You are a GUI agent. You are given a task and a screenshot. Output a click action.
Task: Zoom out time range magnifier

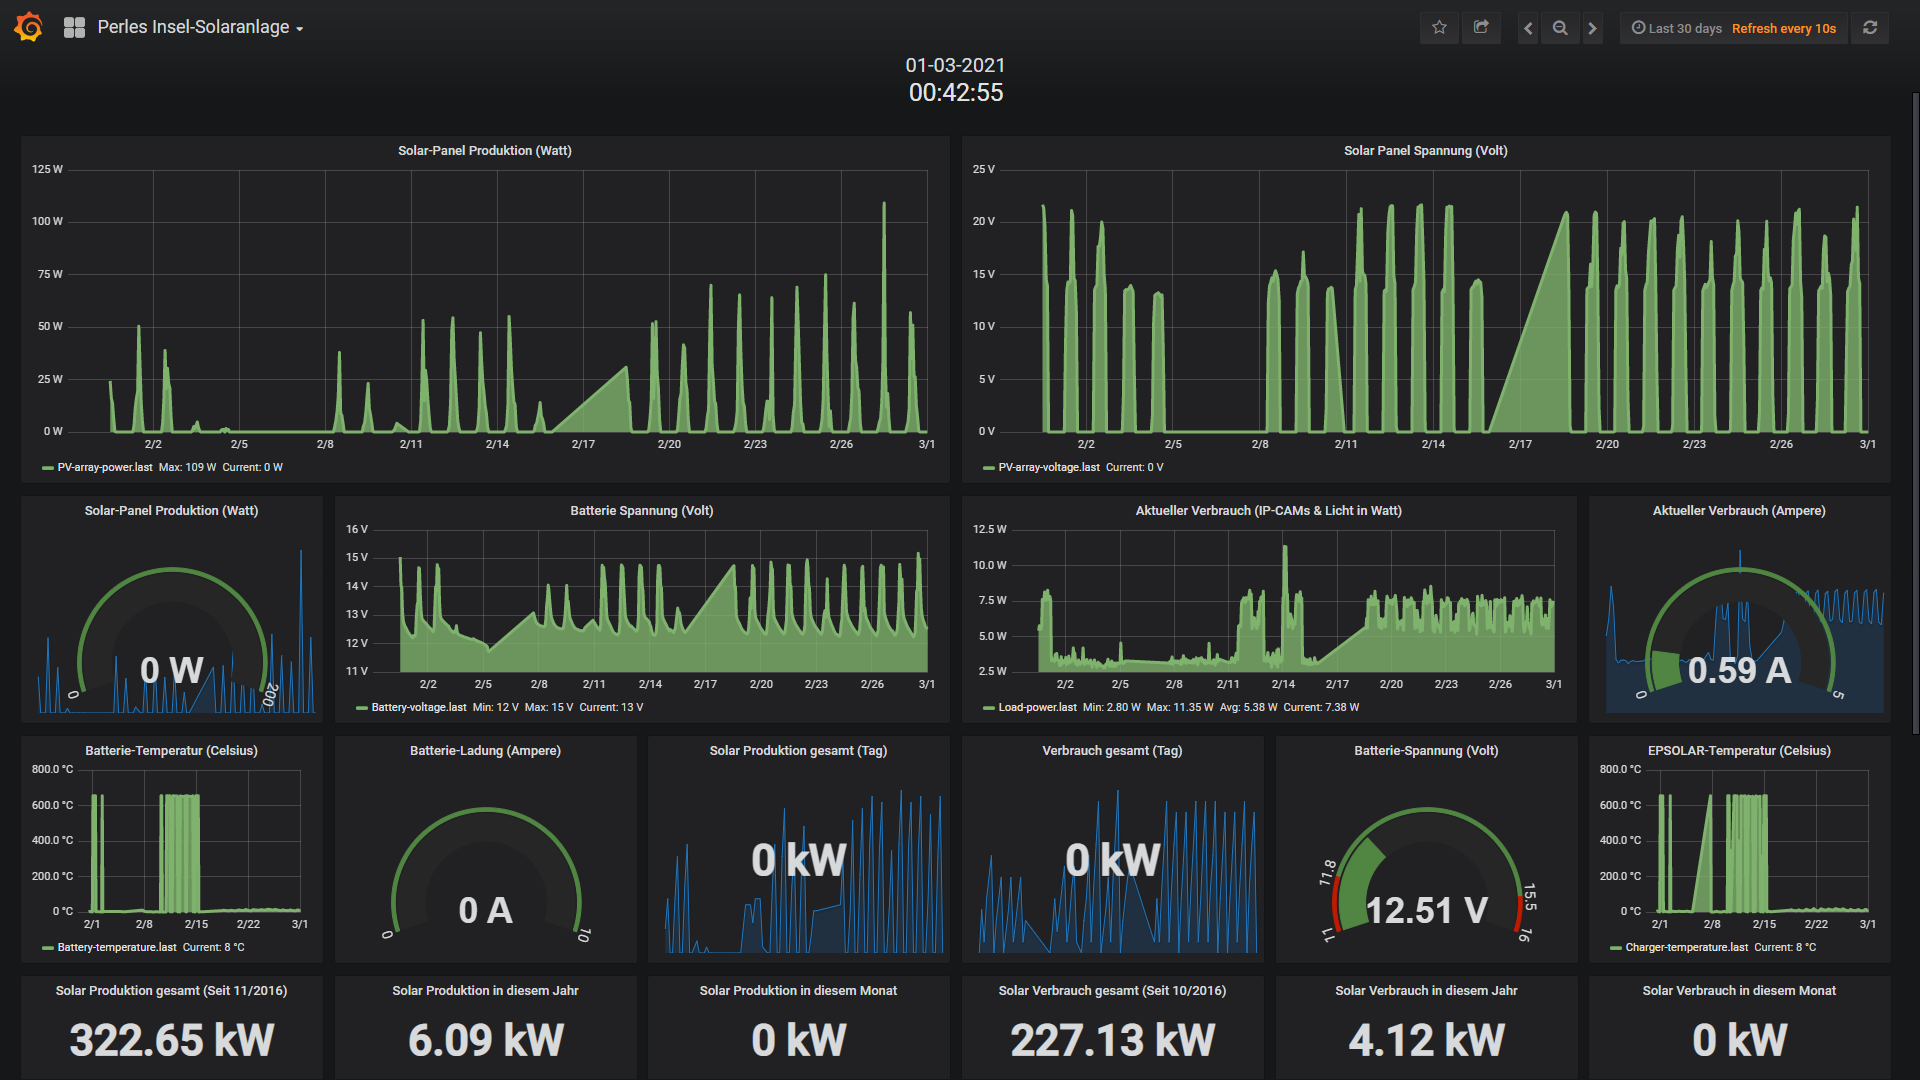click(x=1560, y=29)
